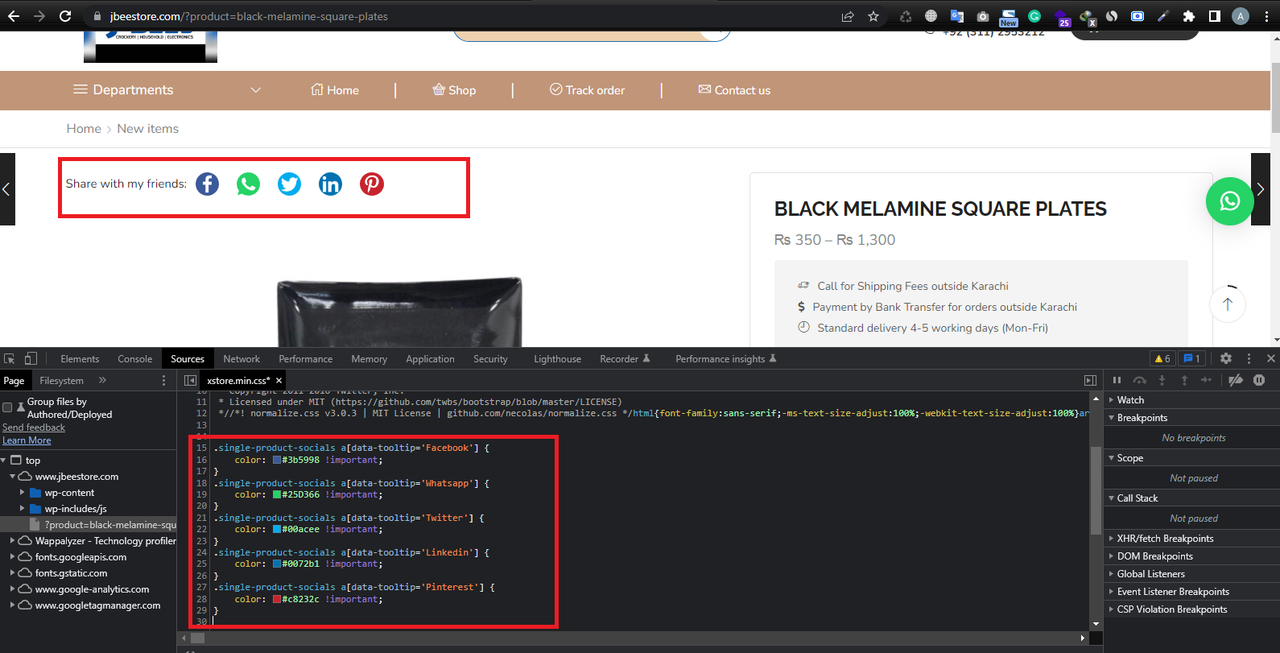Toggle pause on exceptions button
Screen dimensions: 1280x653
coord(1259,380)
